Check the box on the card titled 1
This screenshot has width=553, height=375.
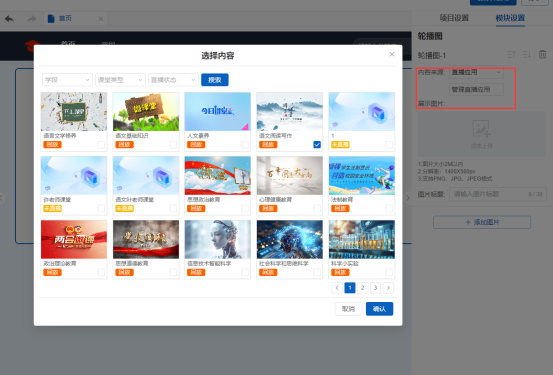[389, 145]
